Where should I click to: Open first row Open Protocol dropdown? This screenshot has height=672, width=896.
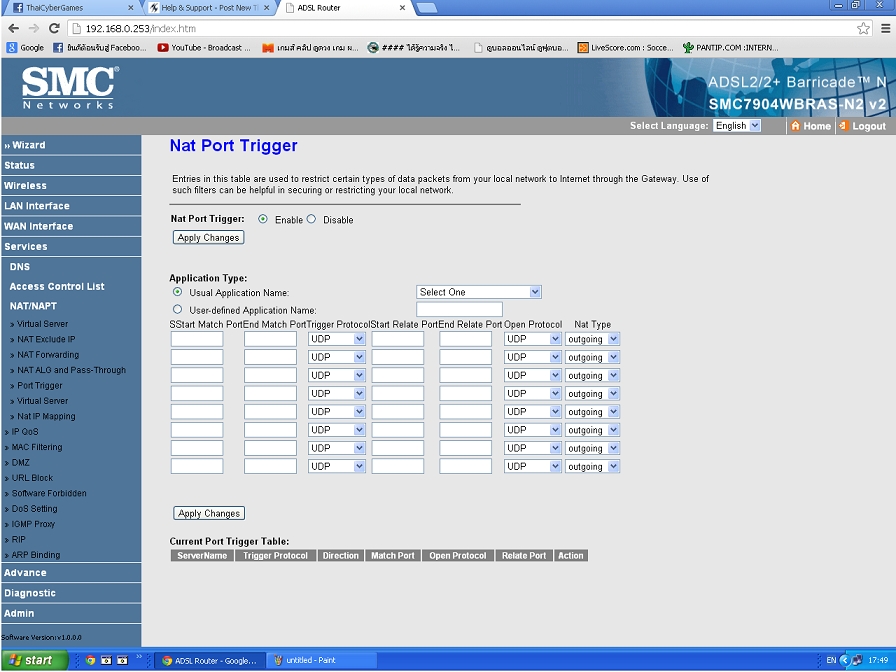coord(532,339)
